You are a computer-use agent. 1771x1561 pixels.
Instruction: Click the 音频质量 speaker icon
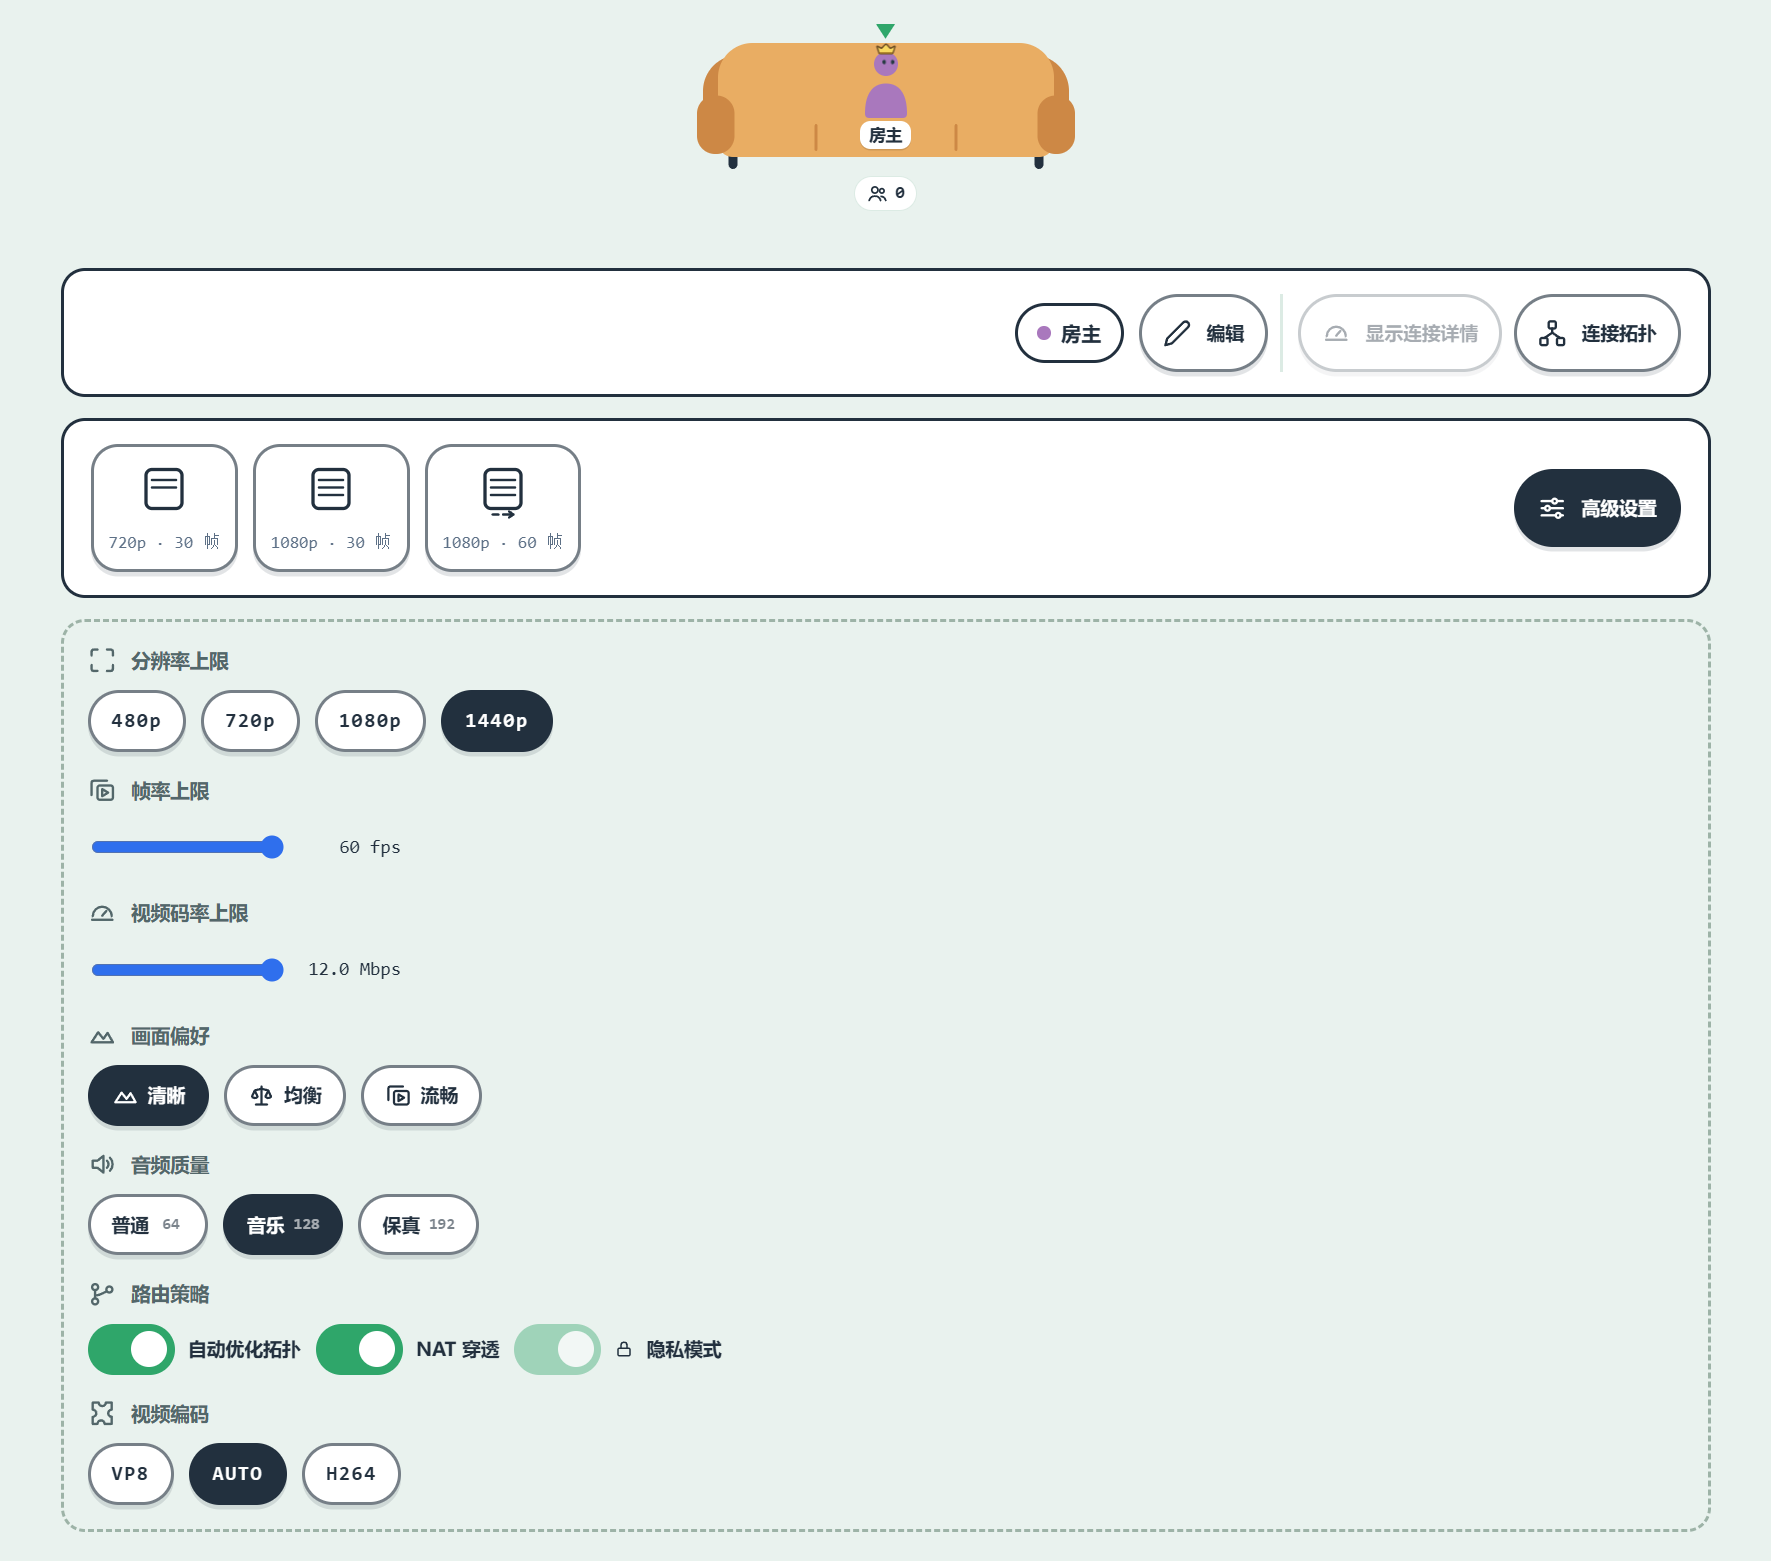click(x=102, y=1164)
